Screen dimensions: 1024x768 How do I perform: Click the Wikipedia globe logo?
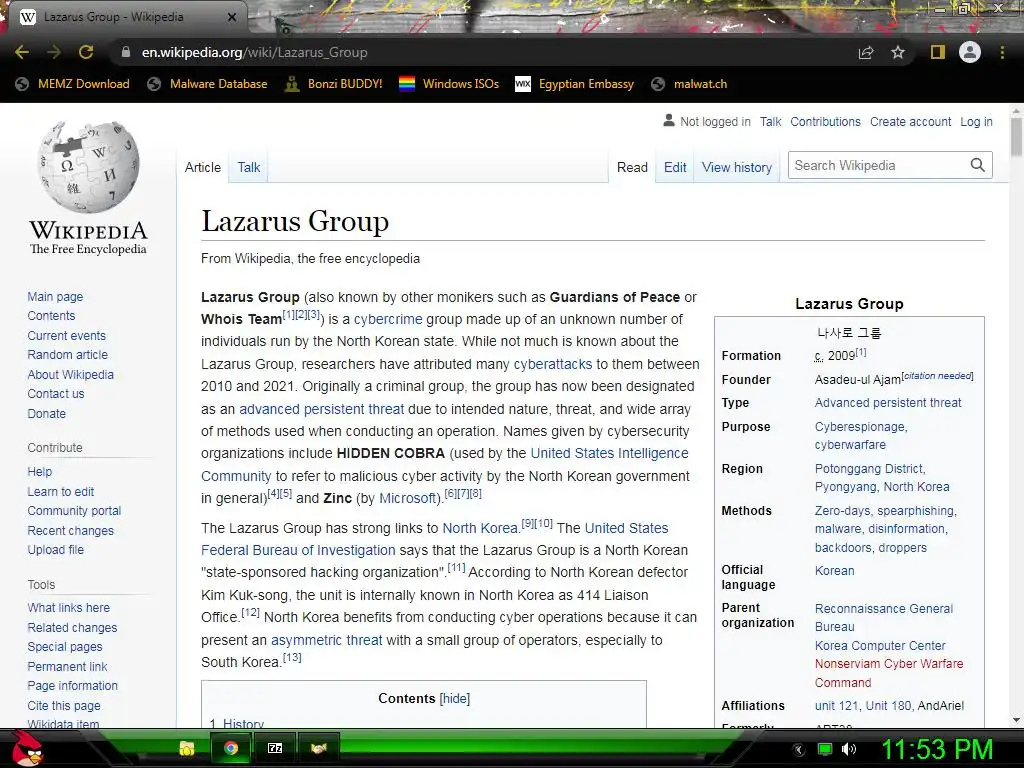click(x=88, y=167)
